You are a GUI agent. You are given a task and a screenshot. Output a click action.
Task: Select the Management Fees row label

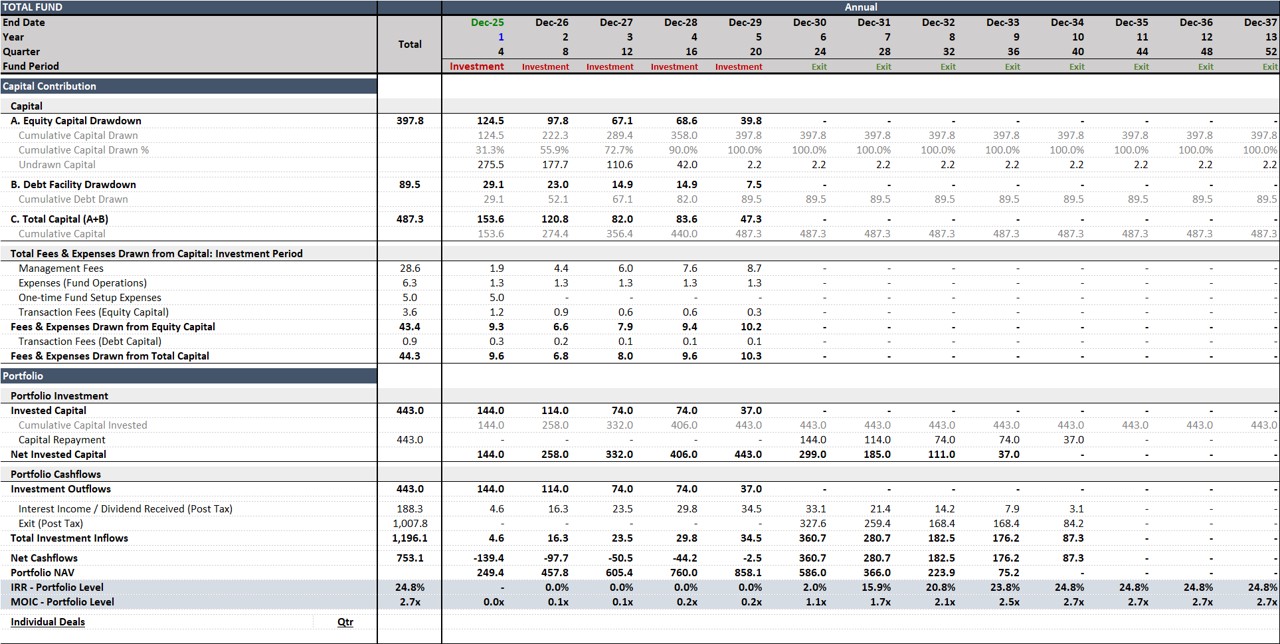coord(61,269)
